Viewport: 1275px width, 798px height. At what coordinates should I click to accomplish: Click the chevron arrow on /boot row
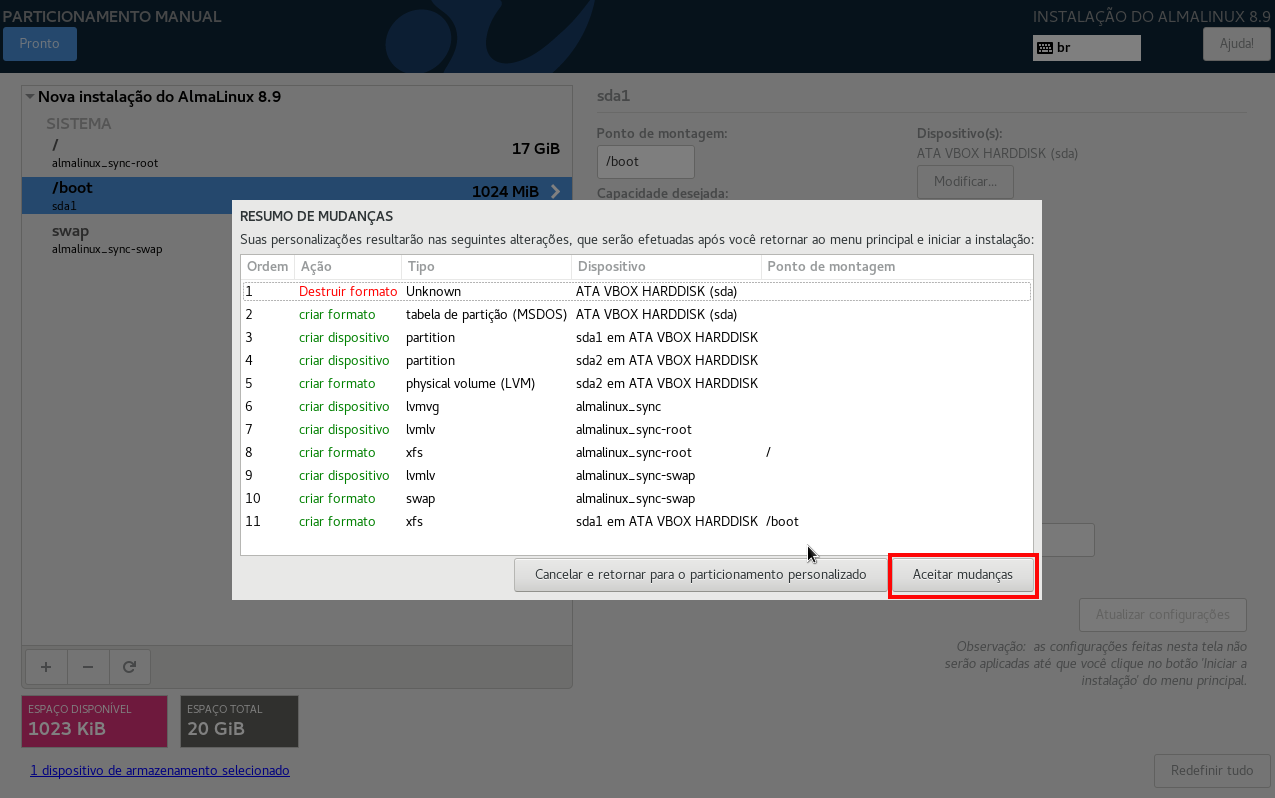(x=555, y=192)
